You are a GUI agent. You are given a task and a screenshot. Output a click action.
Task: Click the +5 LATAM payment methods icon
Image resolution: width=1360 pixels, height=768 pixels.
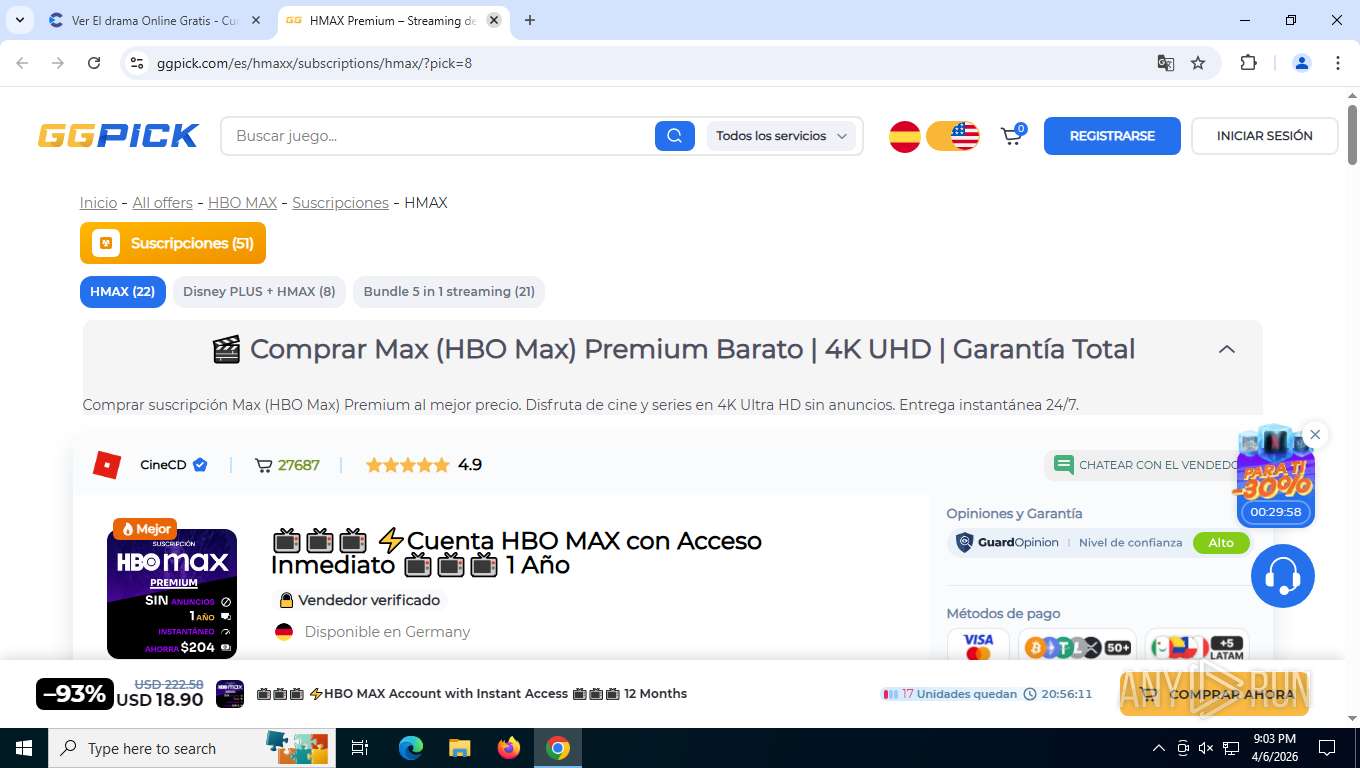(1196, 647)
